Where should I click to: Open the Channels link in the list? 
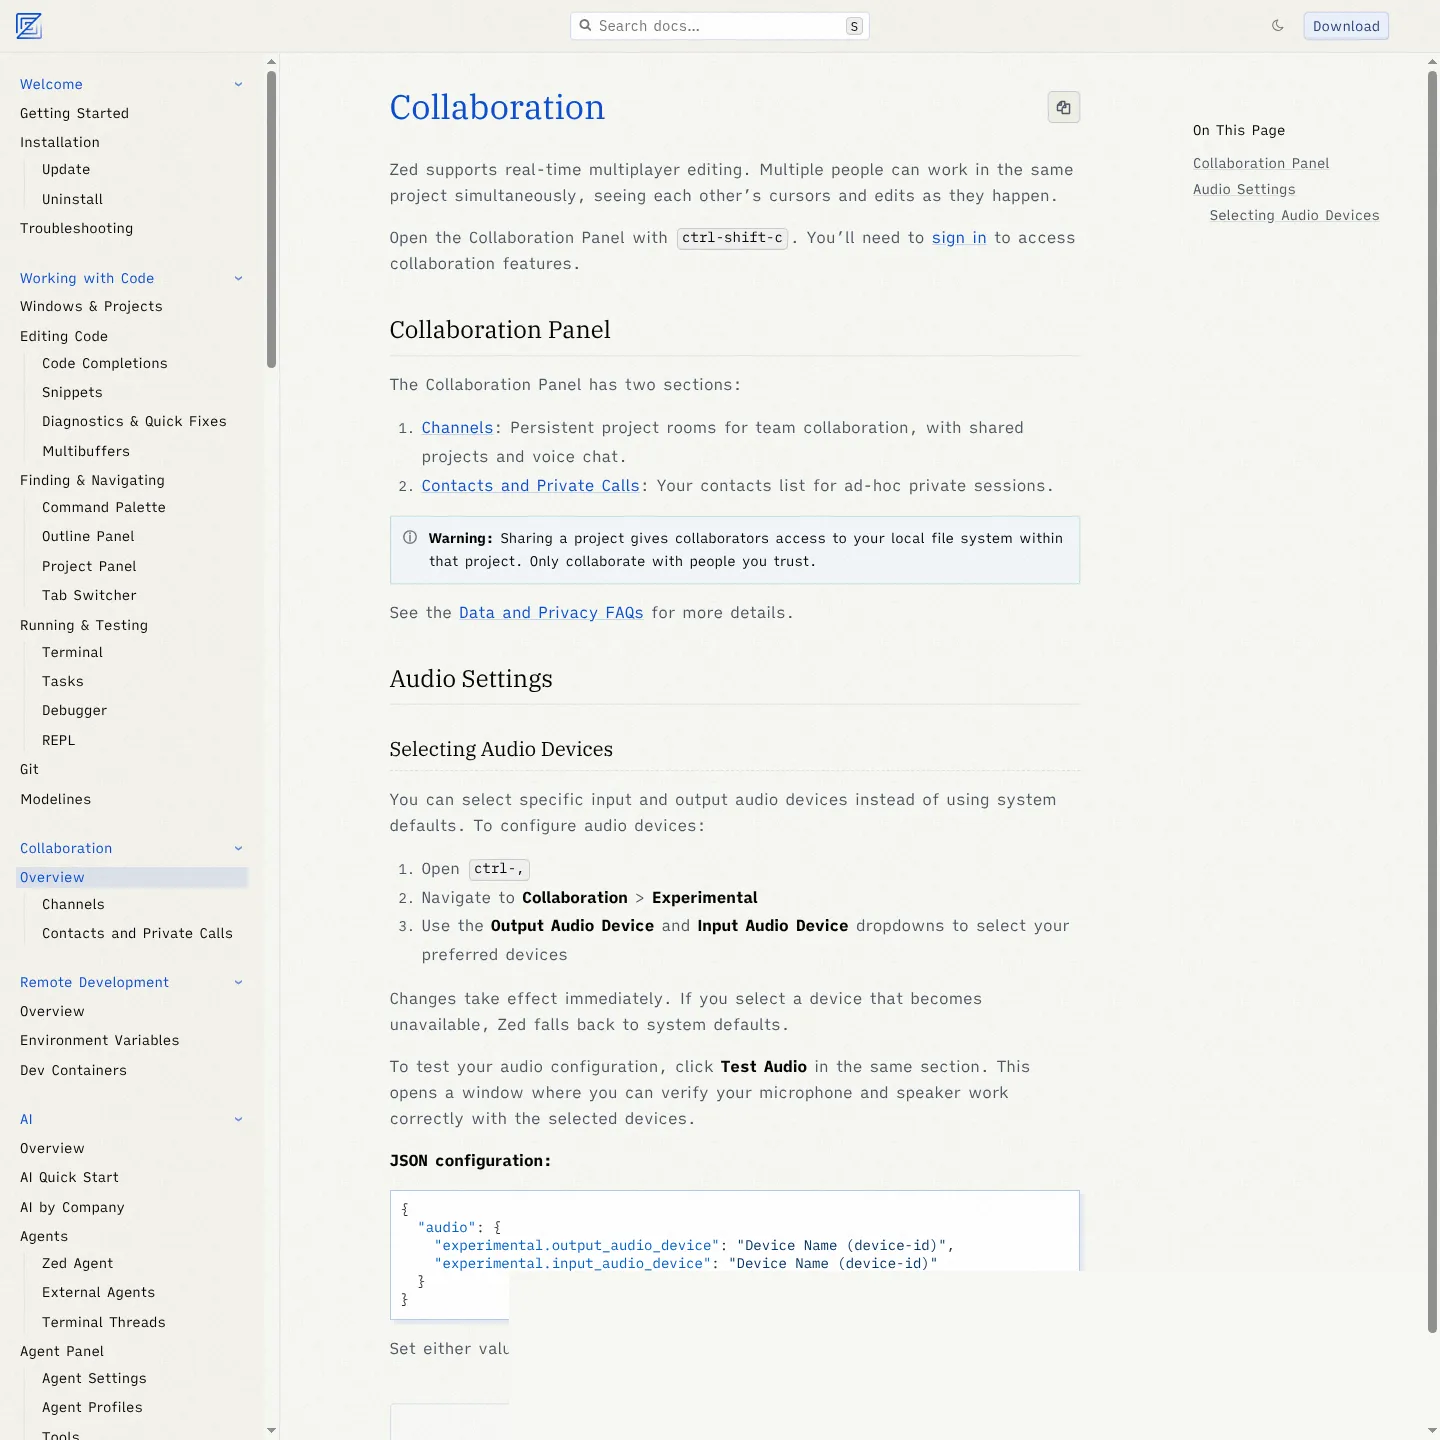457,428
